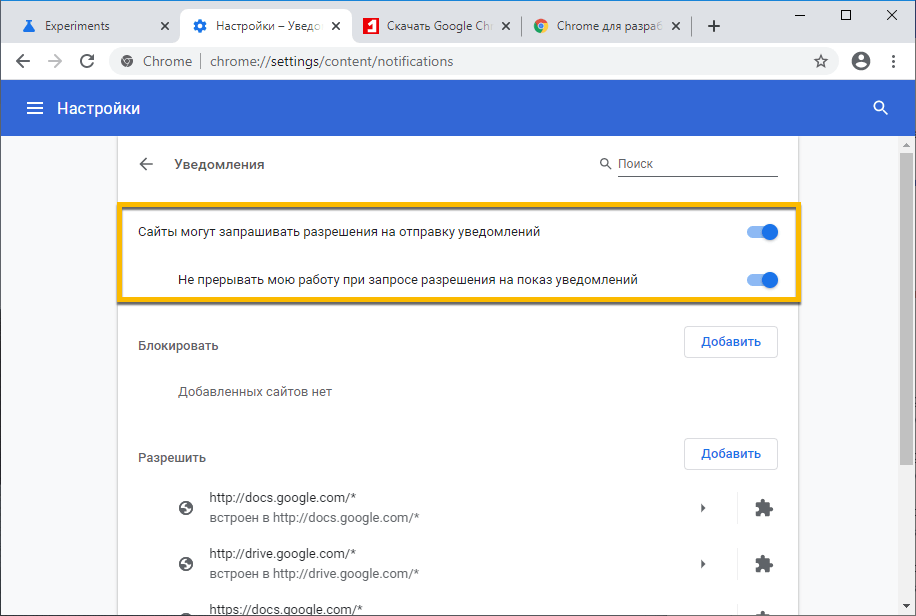
Task: Expand details for http://drive.google.com/*
Action: point(703,564)
